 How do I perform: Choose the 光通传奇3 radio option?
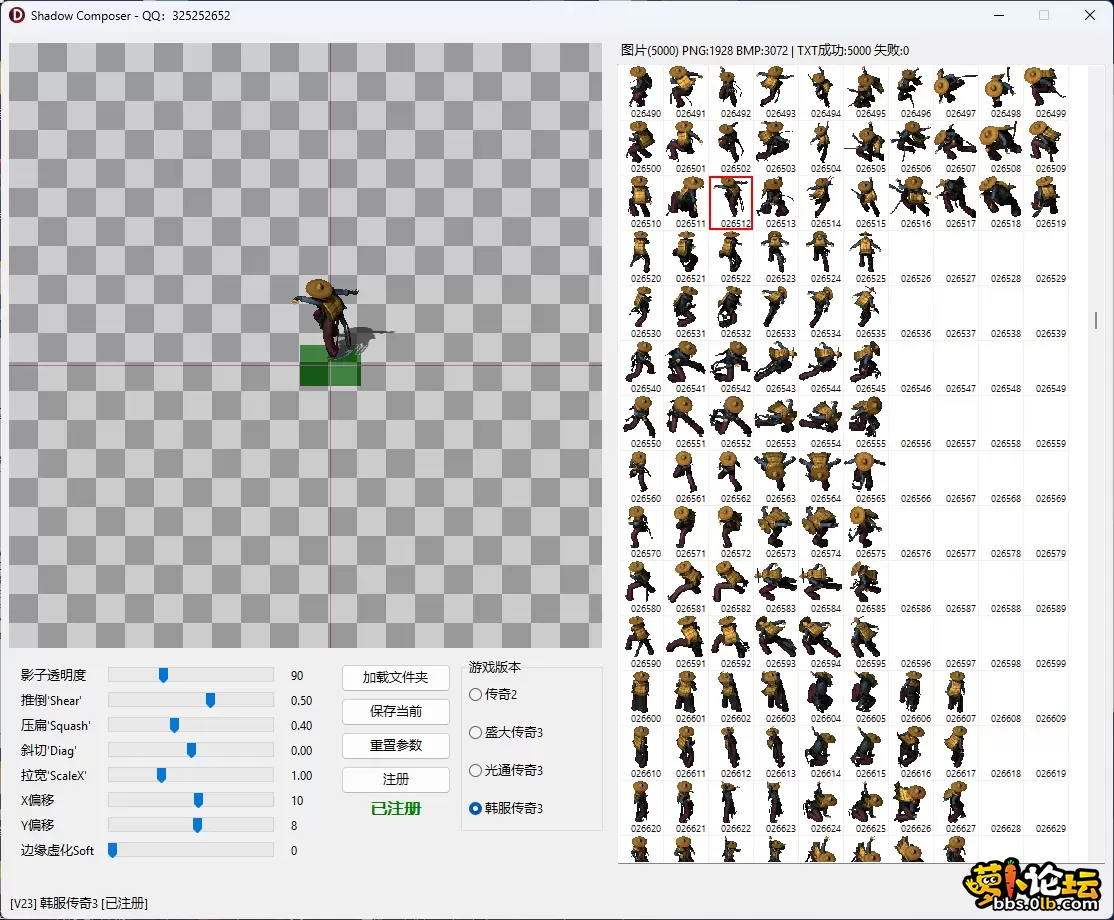[x=505, y=770]
